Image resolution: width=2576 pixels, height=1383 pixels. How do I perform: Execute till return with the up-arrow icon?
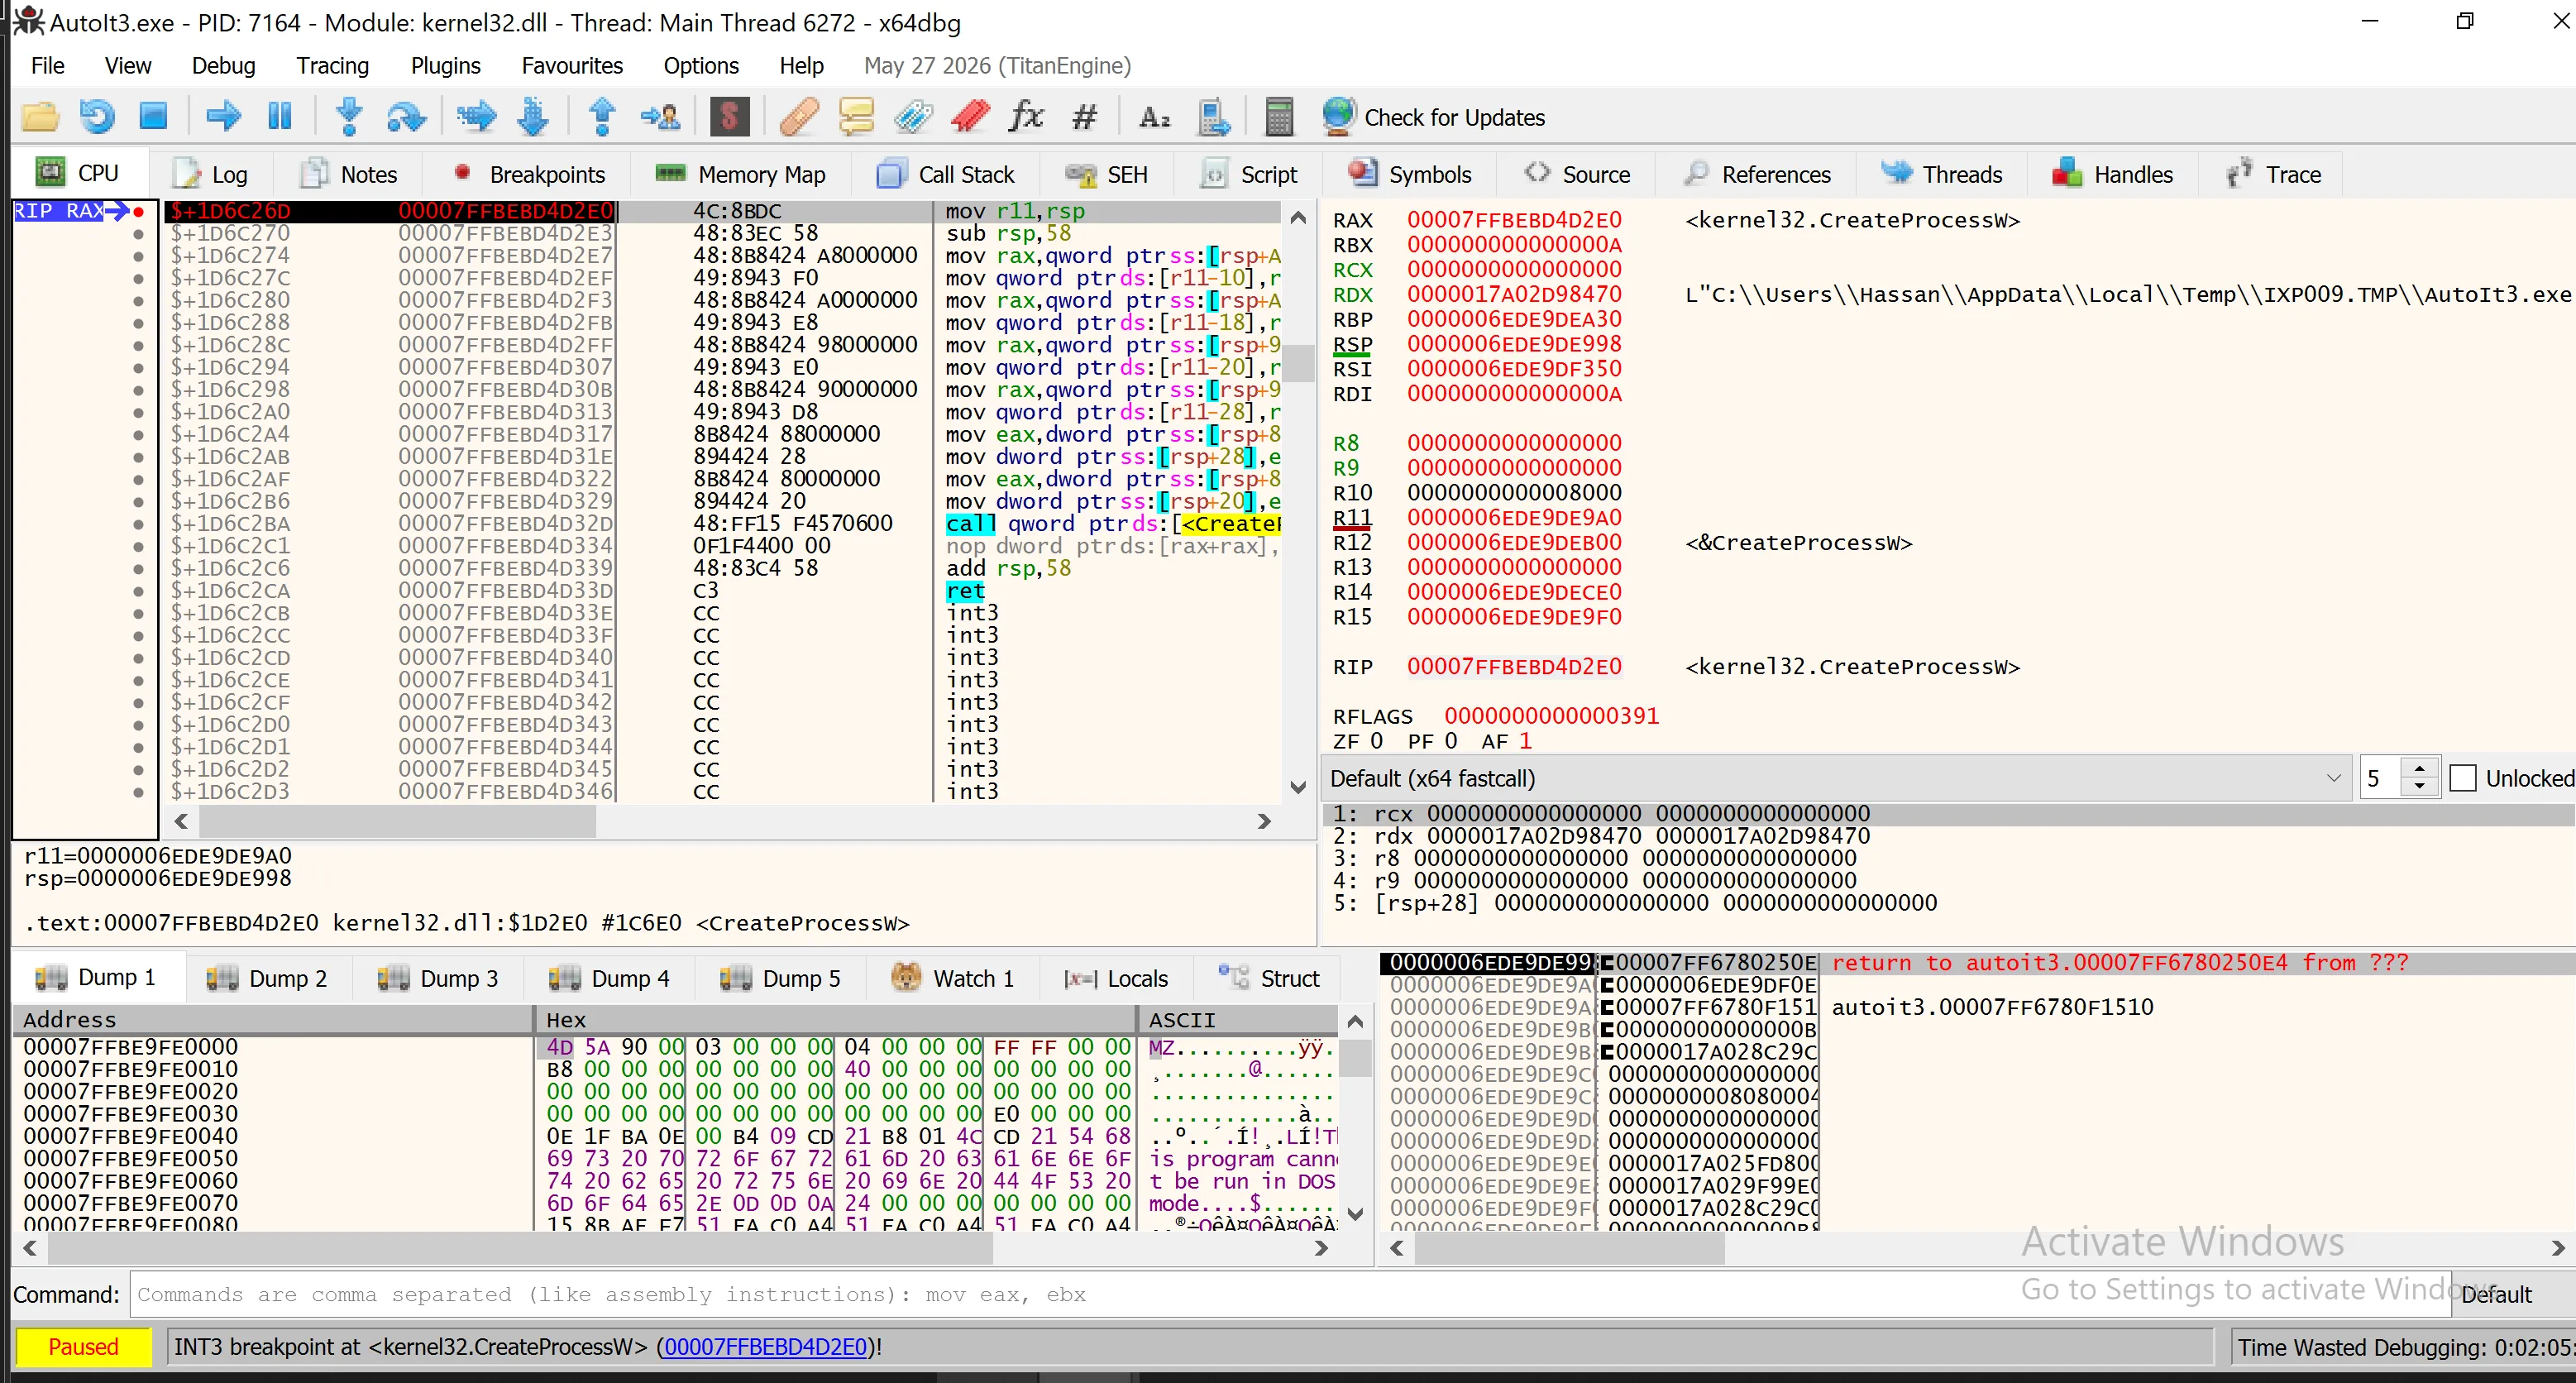[602, 117]
